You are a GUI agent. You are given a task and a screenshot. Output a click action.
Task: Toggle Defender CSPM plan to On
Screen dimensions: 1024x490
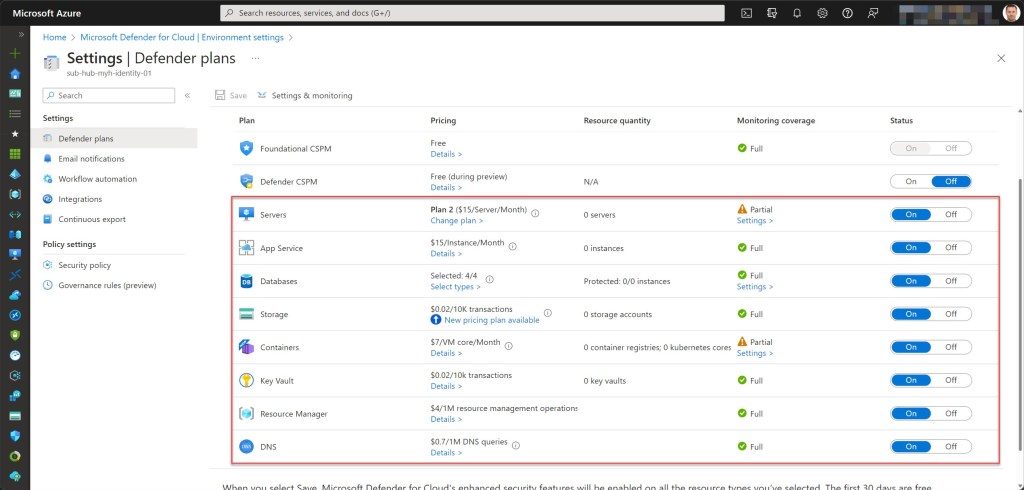point(910,181)
